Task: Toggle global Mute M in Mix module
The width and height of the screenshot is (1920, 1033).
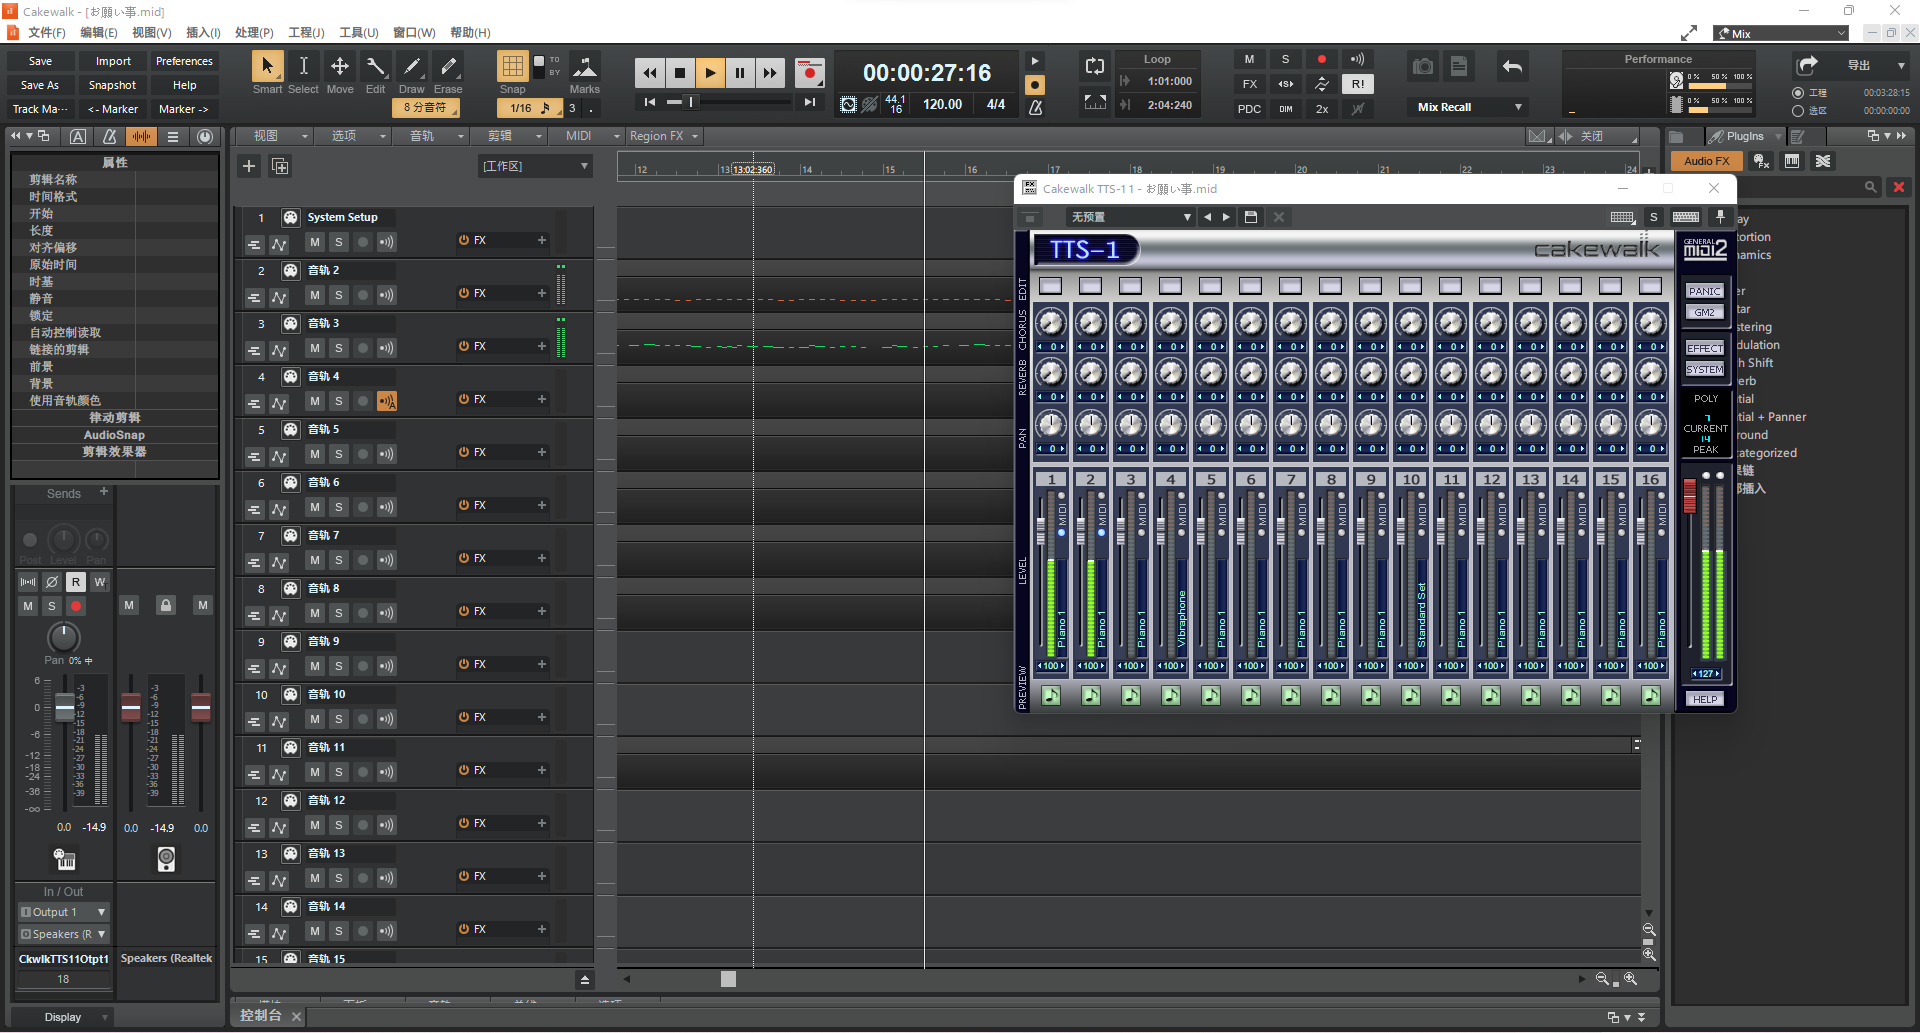Action: [x=1249, y=60]
